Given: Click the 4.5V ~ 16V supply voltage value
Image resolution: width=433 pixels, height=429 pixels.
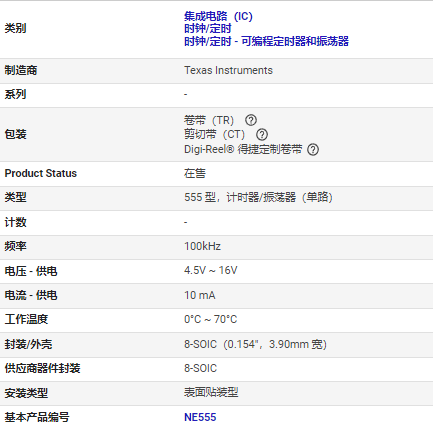Looking at the screenshot, I should [211, 270].
